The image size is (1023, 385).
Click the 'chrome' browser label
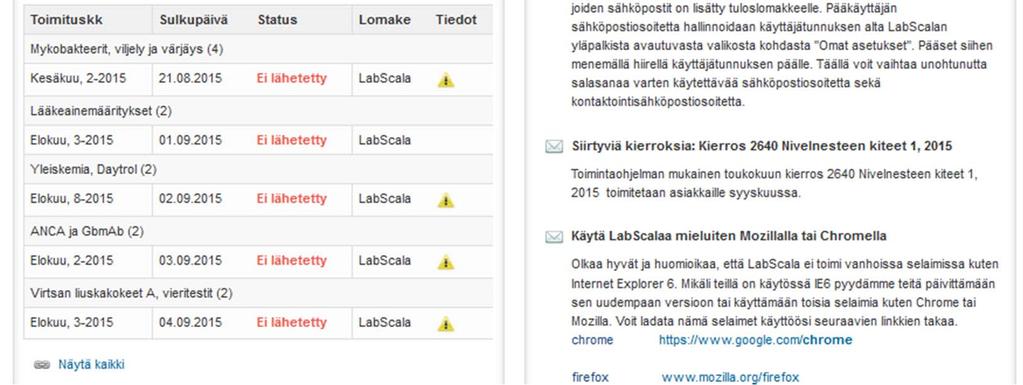(x=592, y=340)
